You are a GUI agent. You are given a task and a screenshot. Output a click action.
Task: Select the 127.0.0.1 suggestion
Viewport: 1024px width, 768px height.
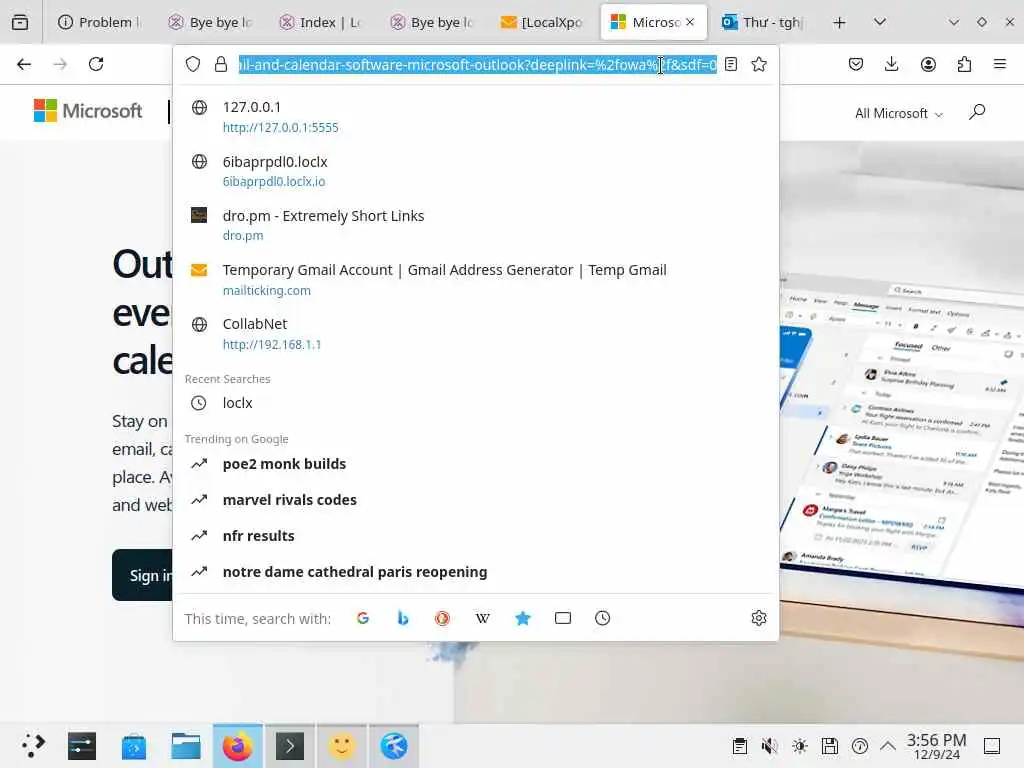(x=475, y=117)
